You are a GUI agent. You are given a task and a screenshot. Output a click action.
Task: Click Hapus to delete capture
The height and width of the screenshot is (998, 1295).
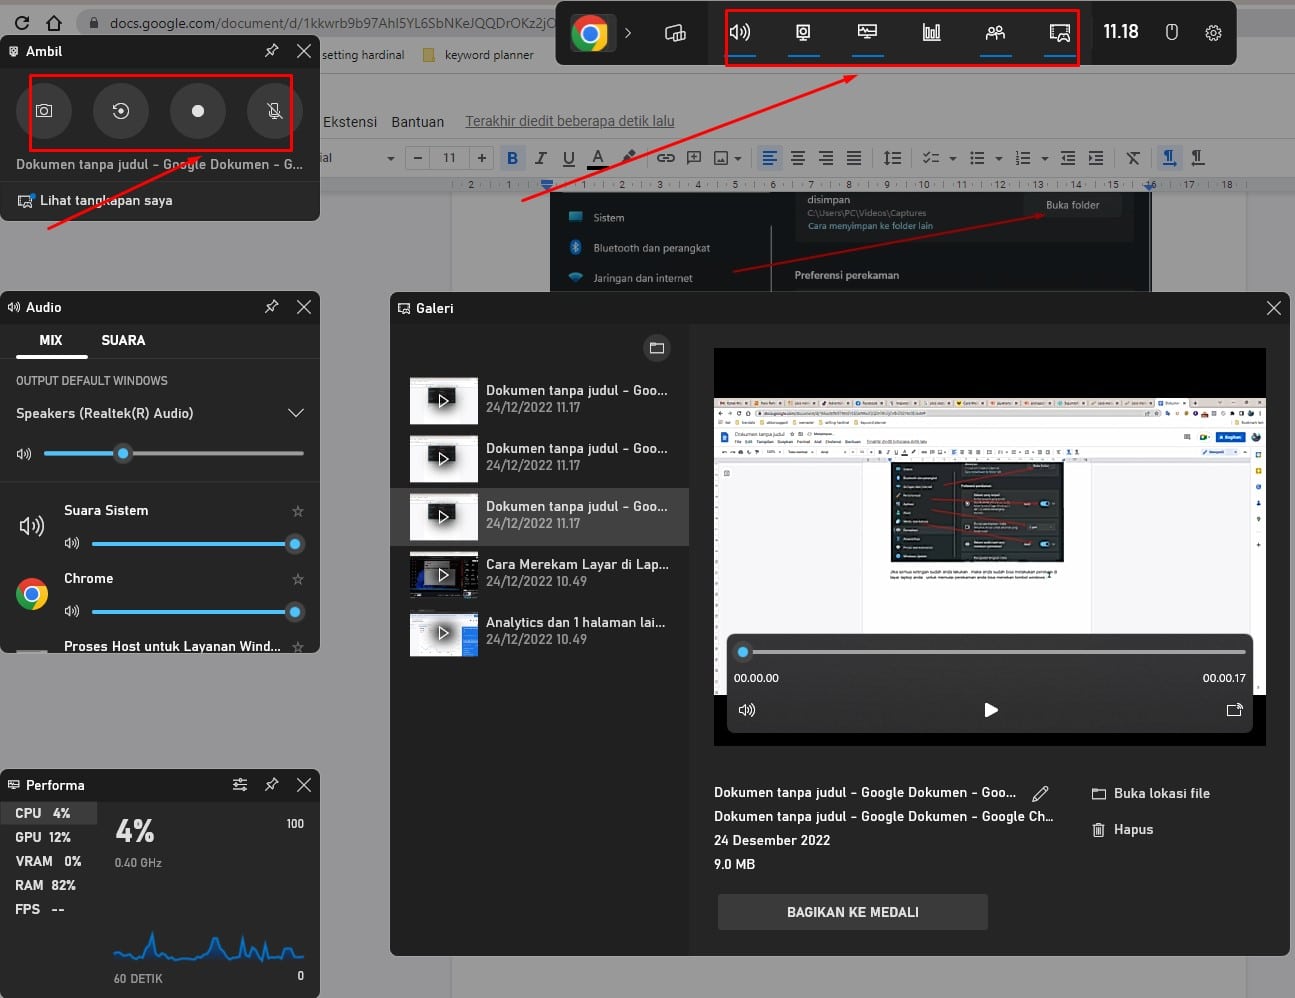(1122, 829)
